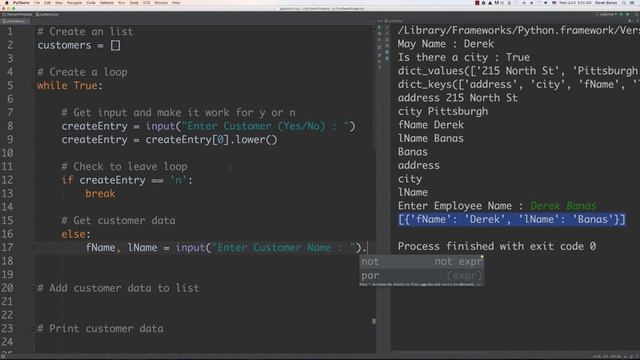Open the Edit menu

[x=47, y=3]
